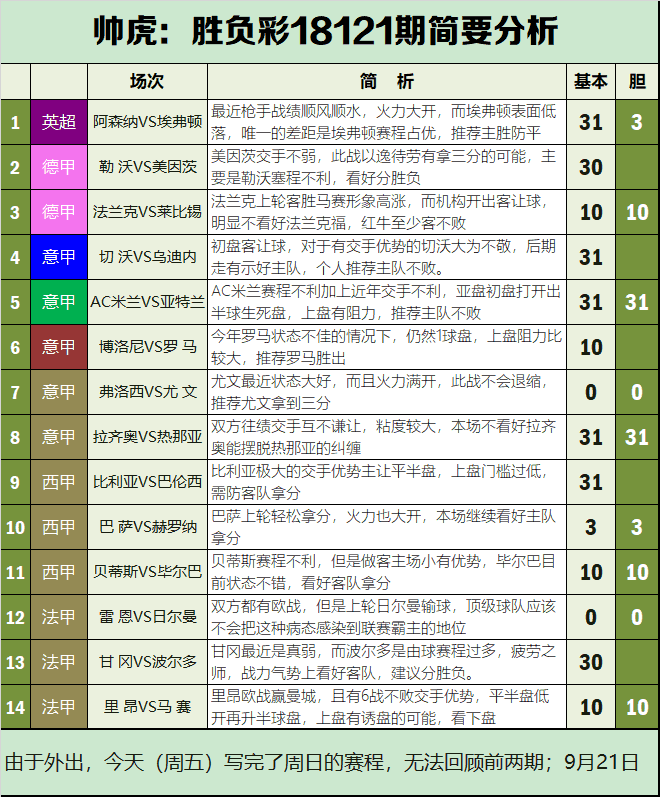Click the 英超 league cell
660x797 pixels.
coord(59,122)
